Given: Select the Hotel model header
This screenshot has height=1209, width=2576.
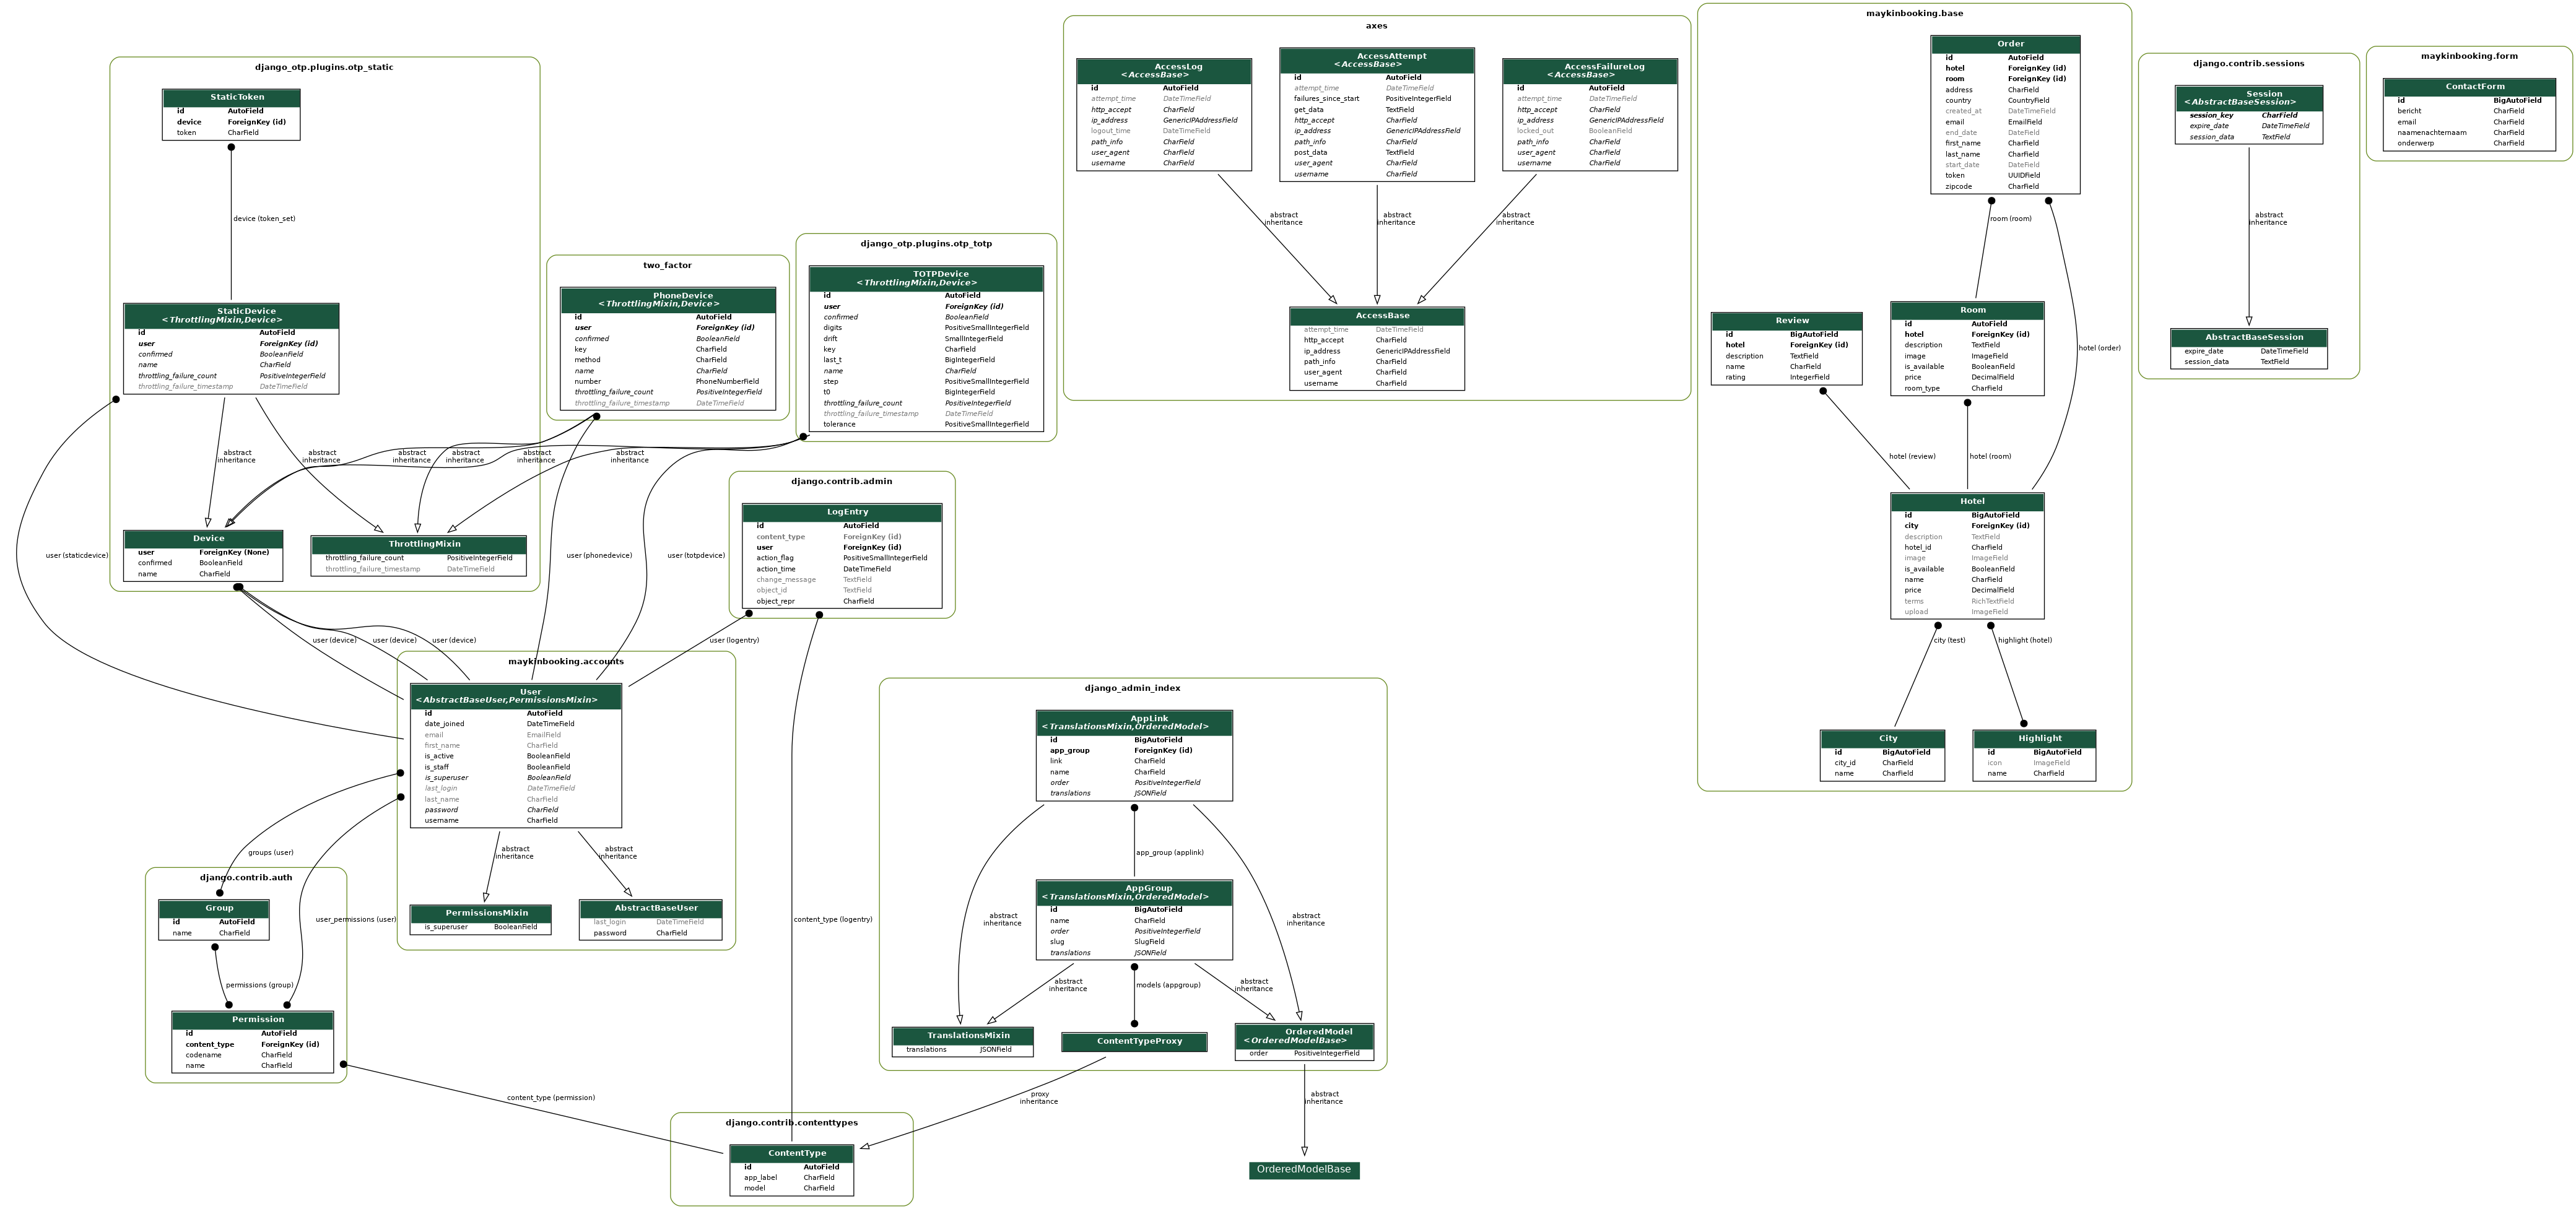Looking at the screenshot, I should (x=1967, y=502).
